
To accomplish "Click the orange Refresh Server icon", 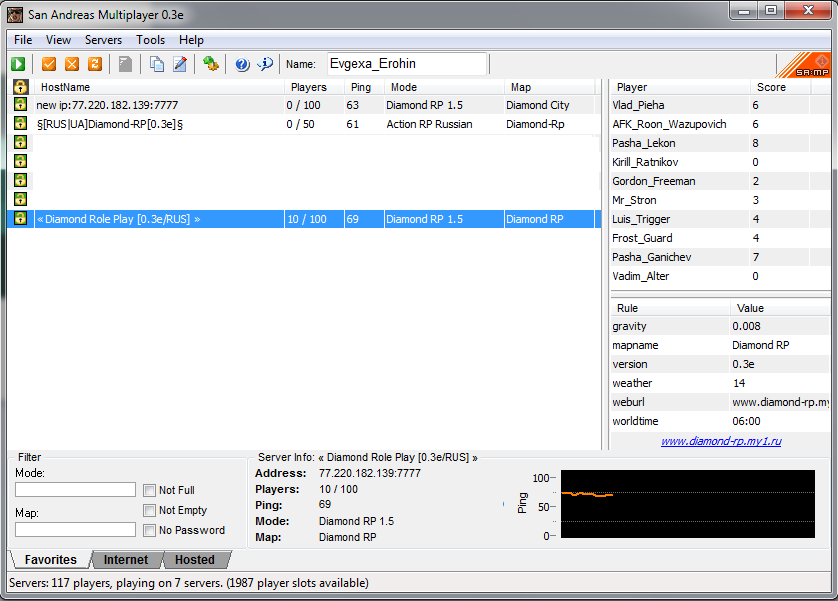I will coord(95,64).
